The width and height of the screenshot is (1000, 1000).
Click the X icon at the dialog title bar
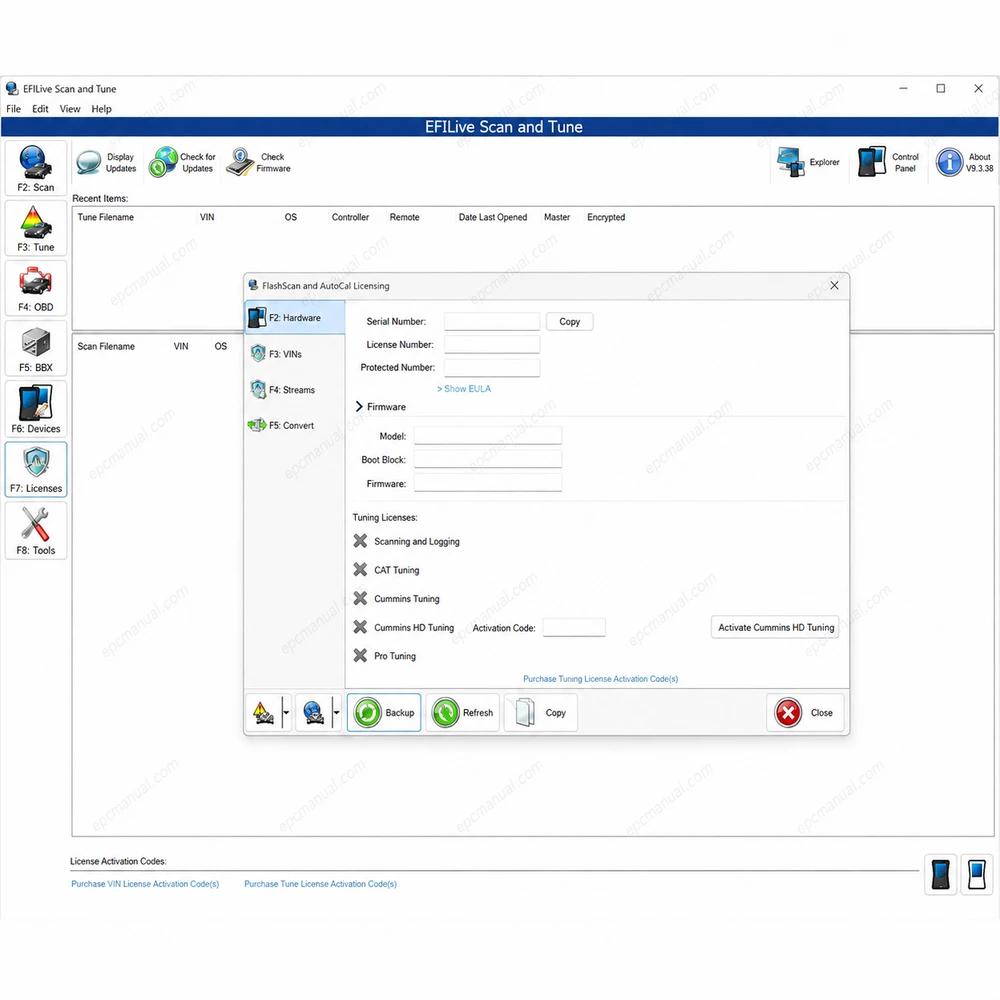(x=834, y=286)
